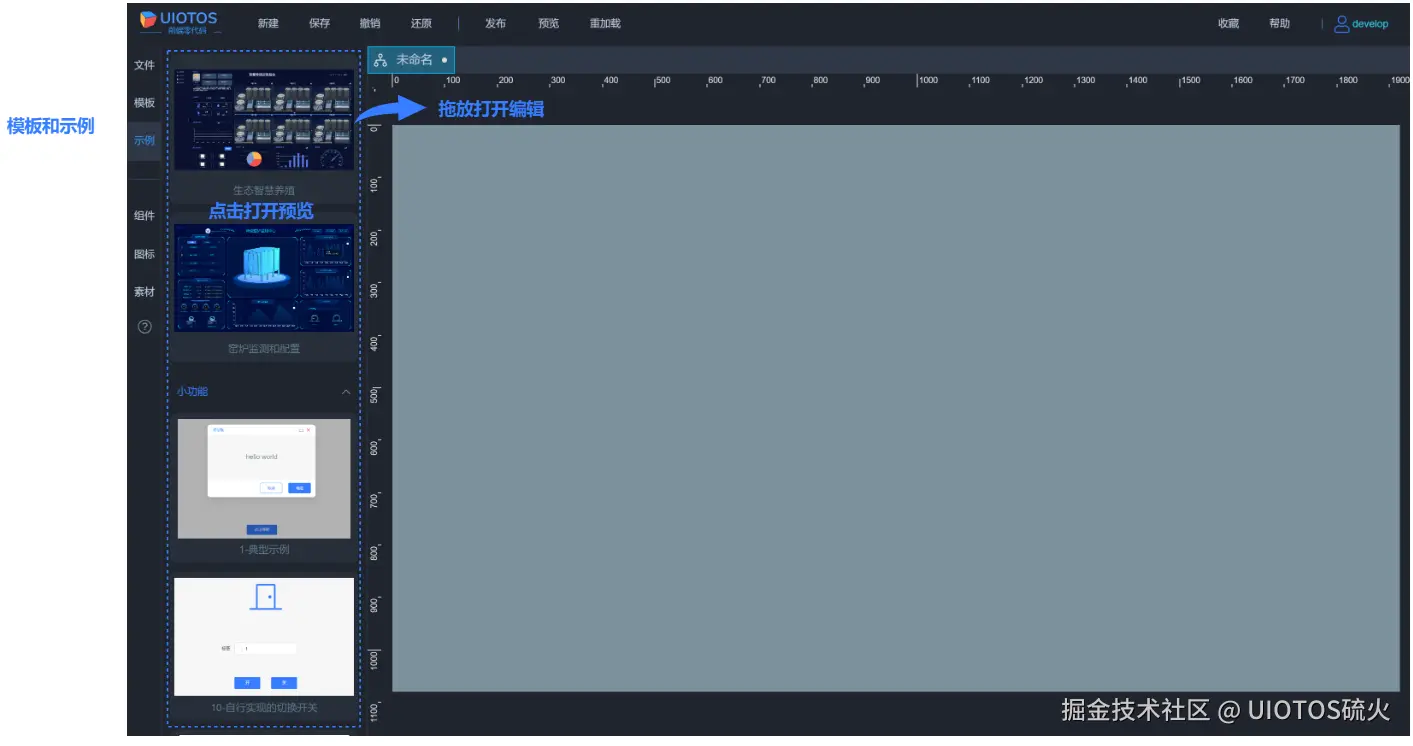The height and width of the screenshot is (746, 1413).
Task: Switch to 文件 sidebar tab
Action: (144, 65)
